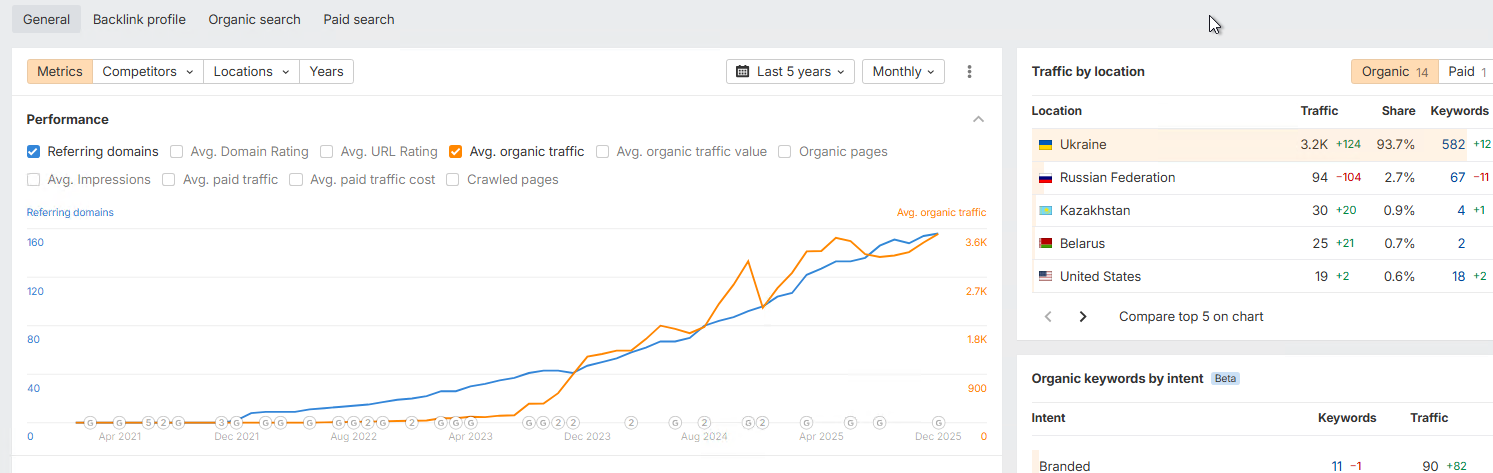Go to next locations page arrow
Screen dimensions: 1493x473
coord(1083,317)
